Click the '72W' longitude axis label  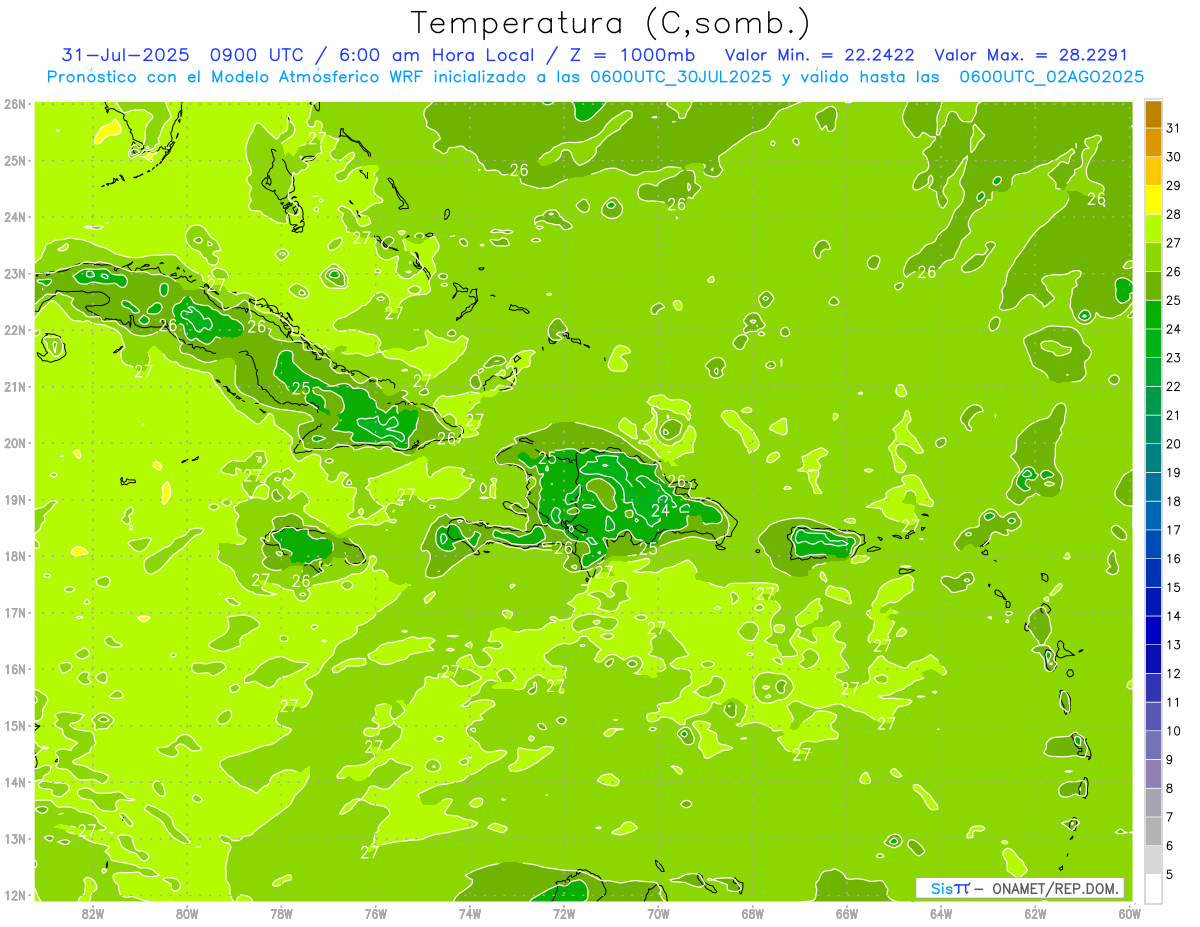pyautogui.click(x=564, y=912)
